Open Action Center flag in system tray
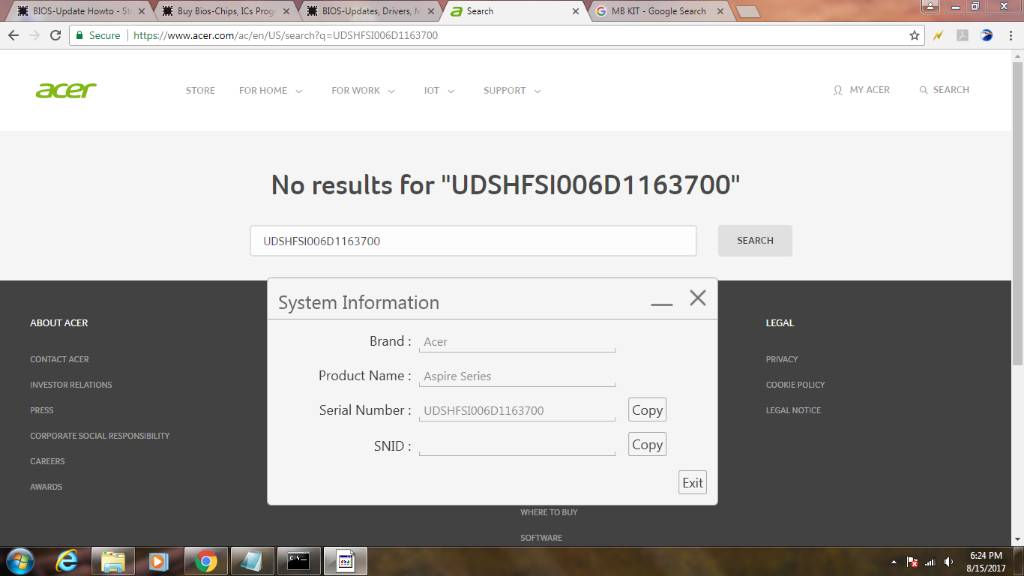Screen dimensions: 1024x576 (912, 562)
